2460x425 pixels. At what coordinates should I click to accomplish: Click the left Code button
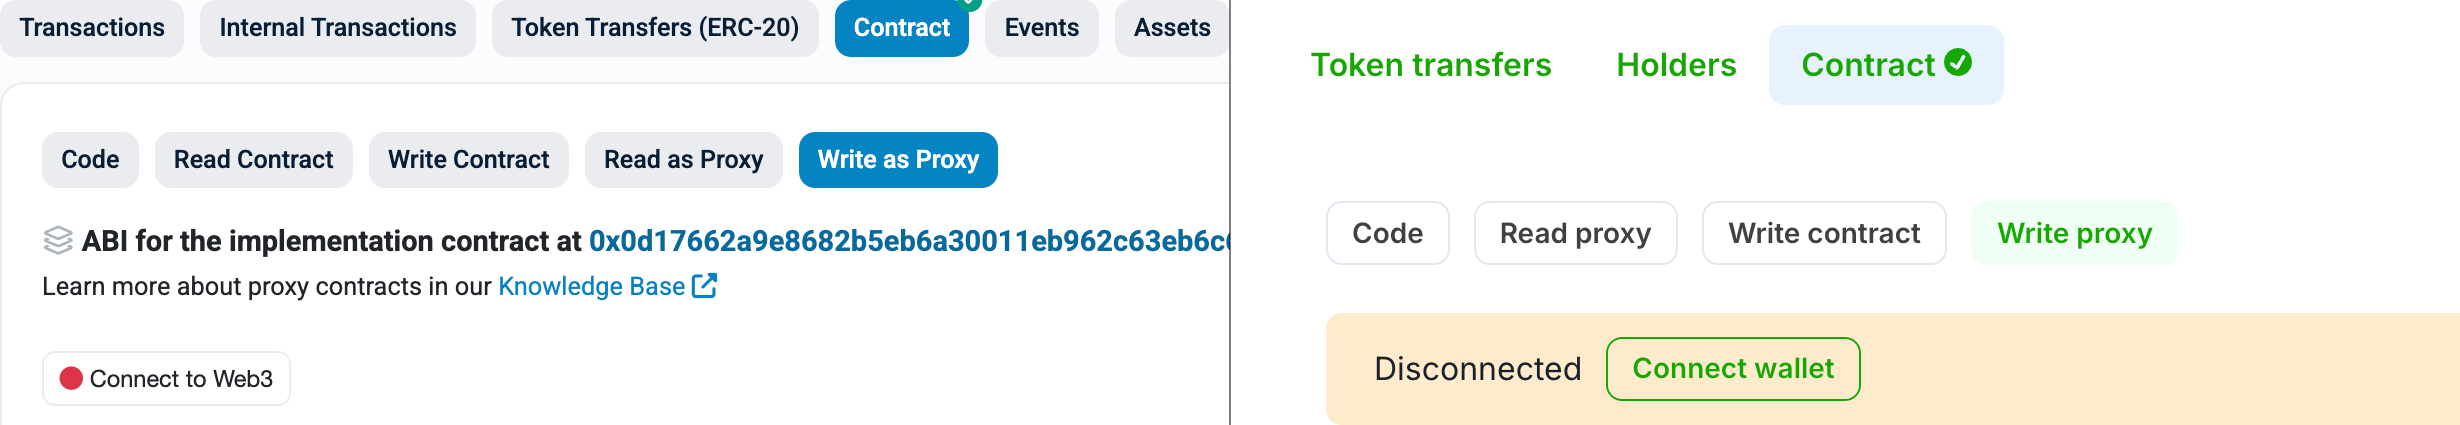pos(90,160)
